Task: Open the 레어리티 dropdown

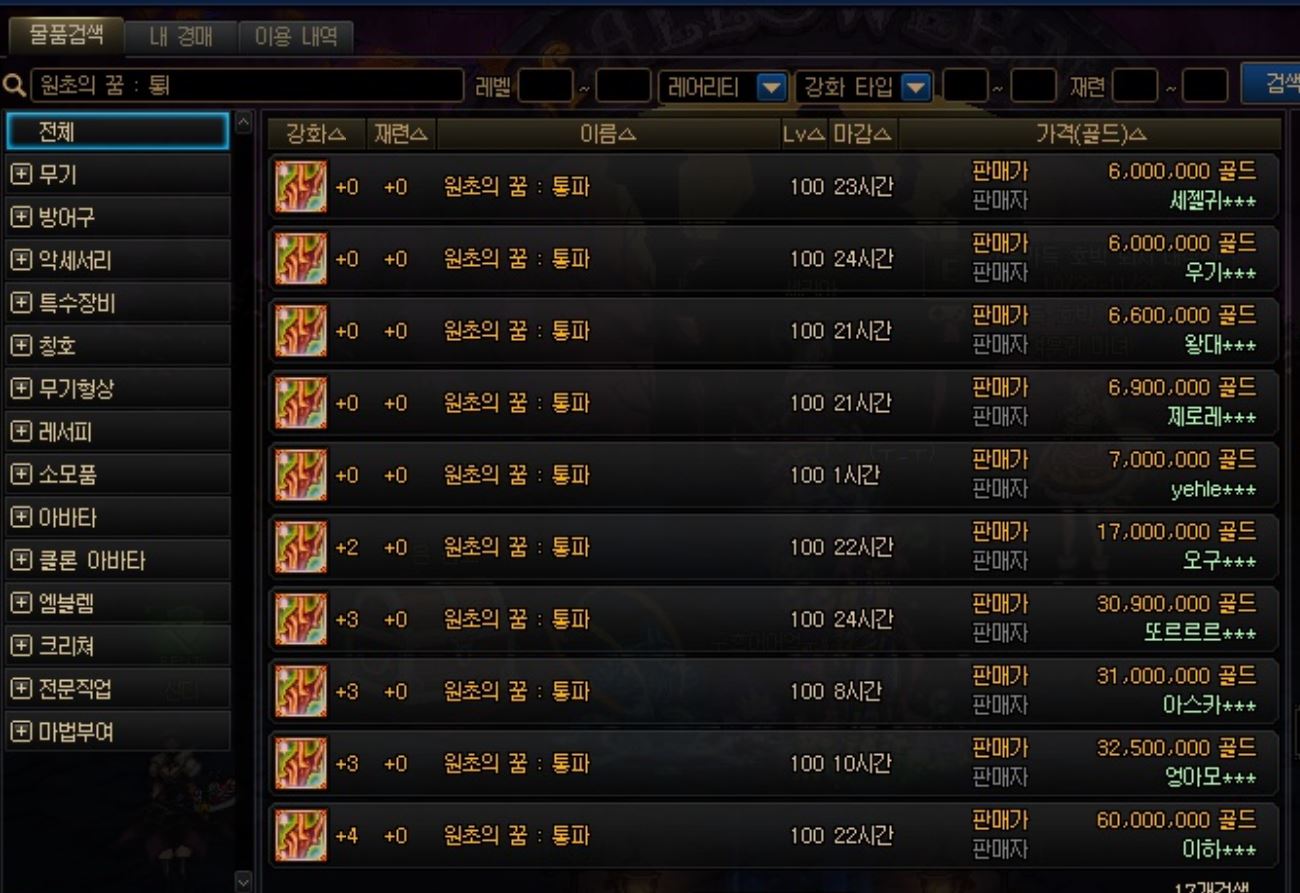Action: [771, 87]
